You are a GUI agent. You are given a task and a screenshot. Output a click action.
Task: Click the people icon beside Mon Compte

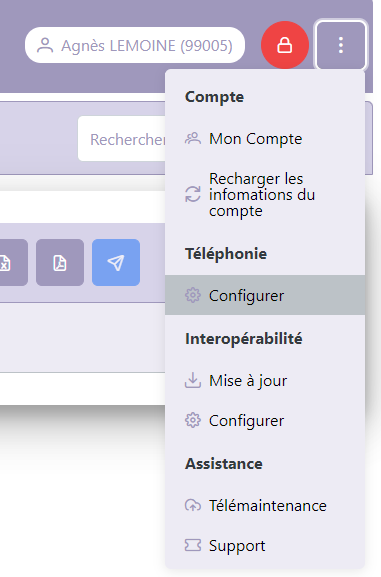[193, 139]
